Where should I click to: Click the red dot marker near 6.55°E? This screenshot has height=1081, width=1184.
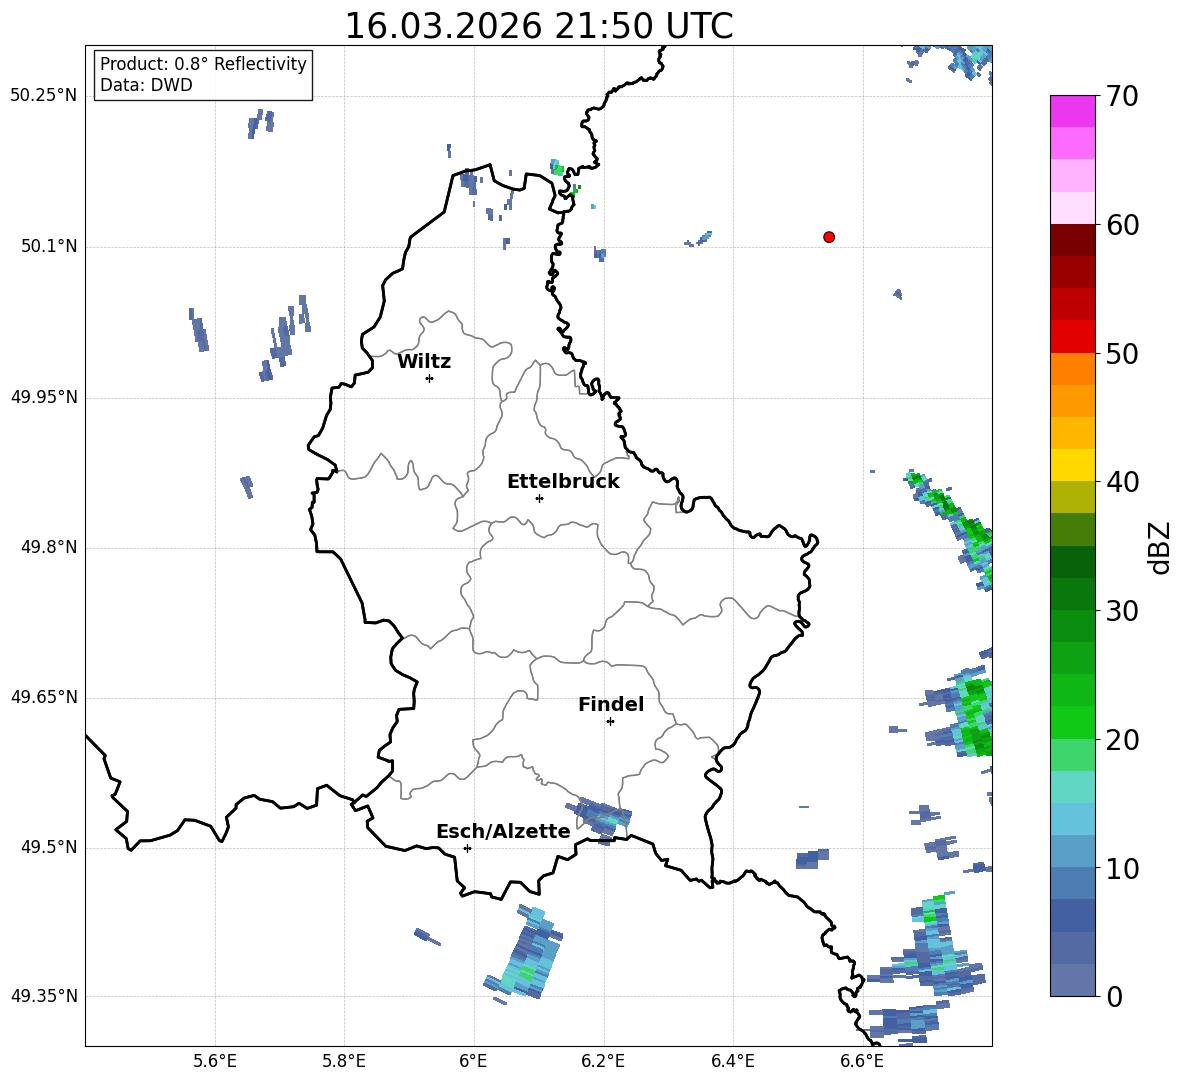(x=829, y=237)
